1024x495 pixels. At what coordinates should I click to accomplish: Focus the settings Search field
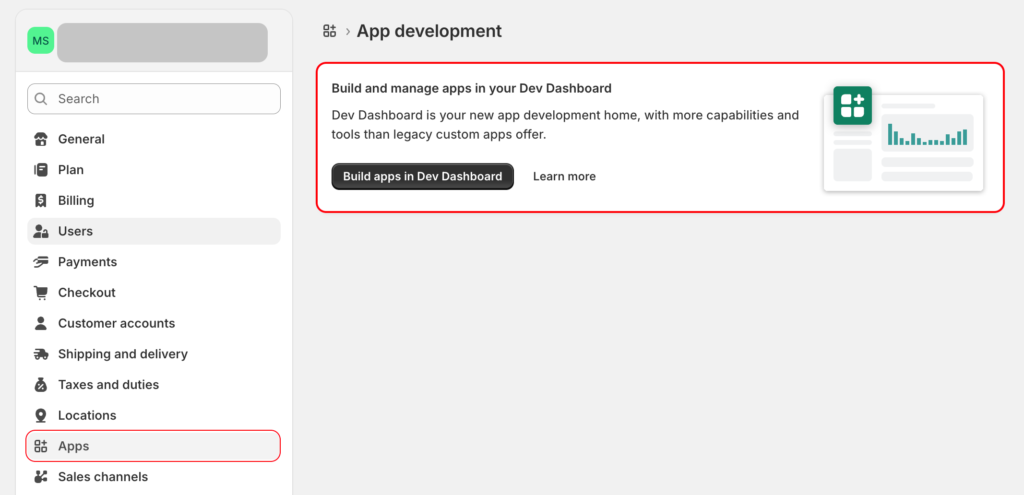pyautogui.click(x=154, y=99)
